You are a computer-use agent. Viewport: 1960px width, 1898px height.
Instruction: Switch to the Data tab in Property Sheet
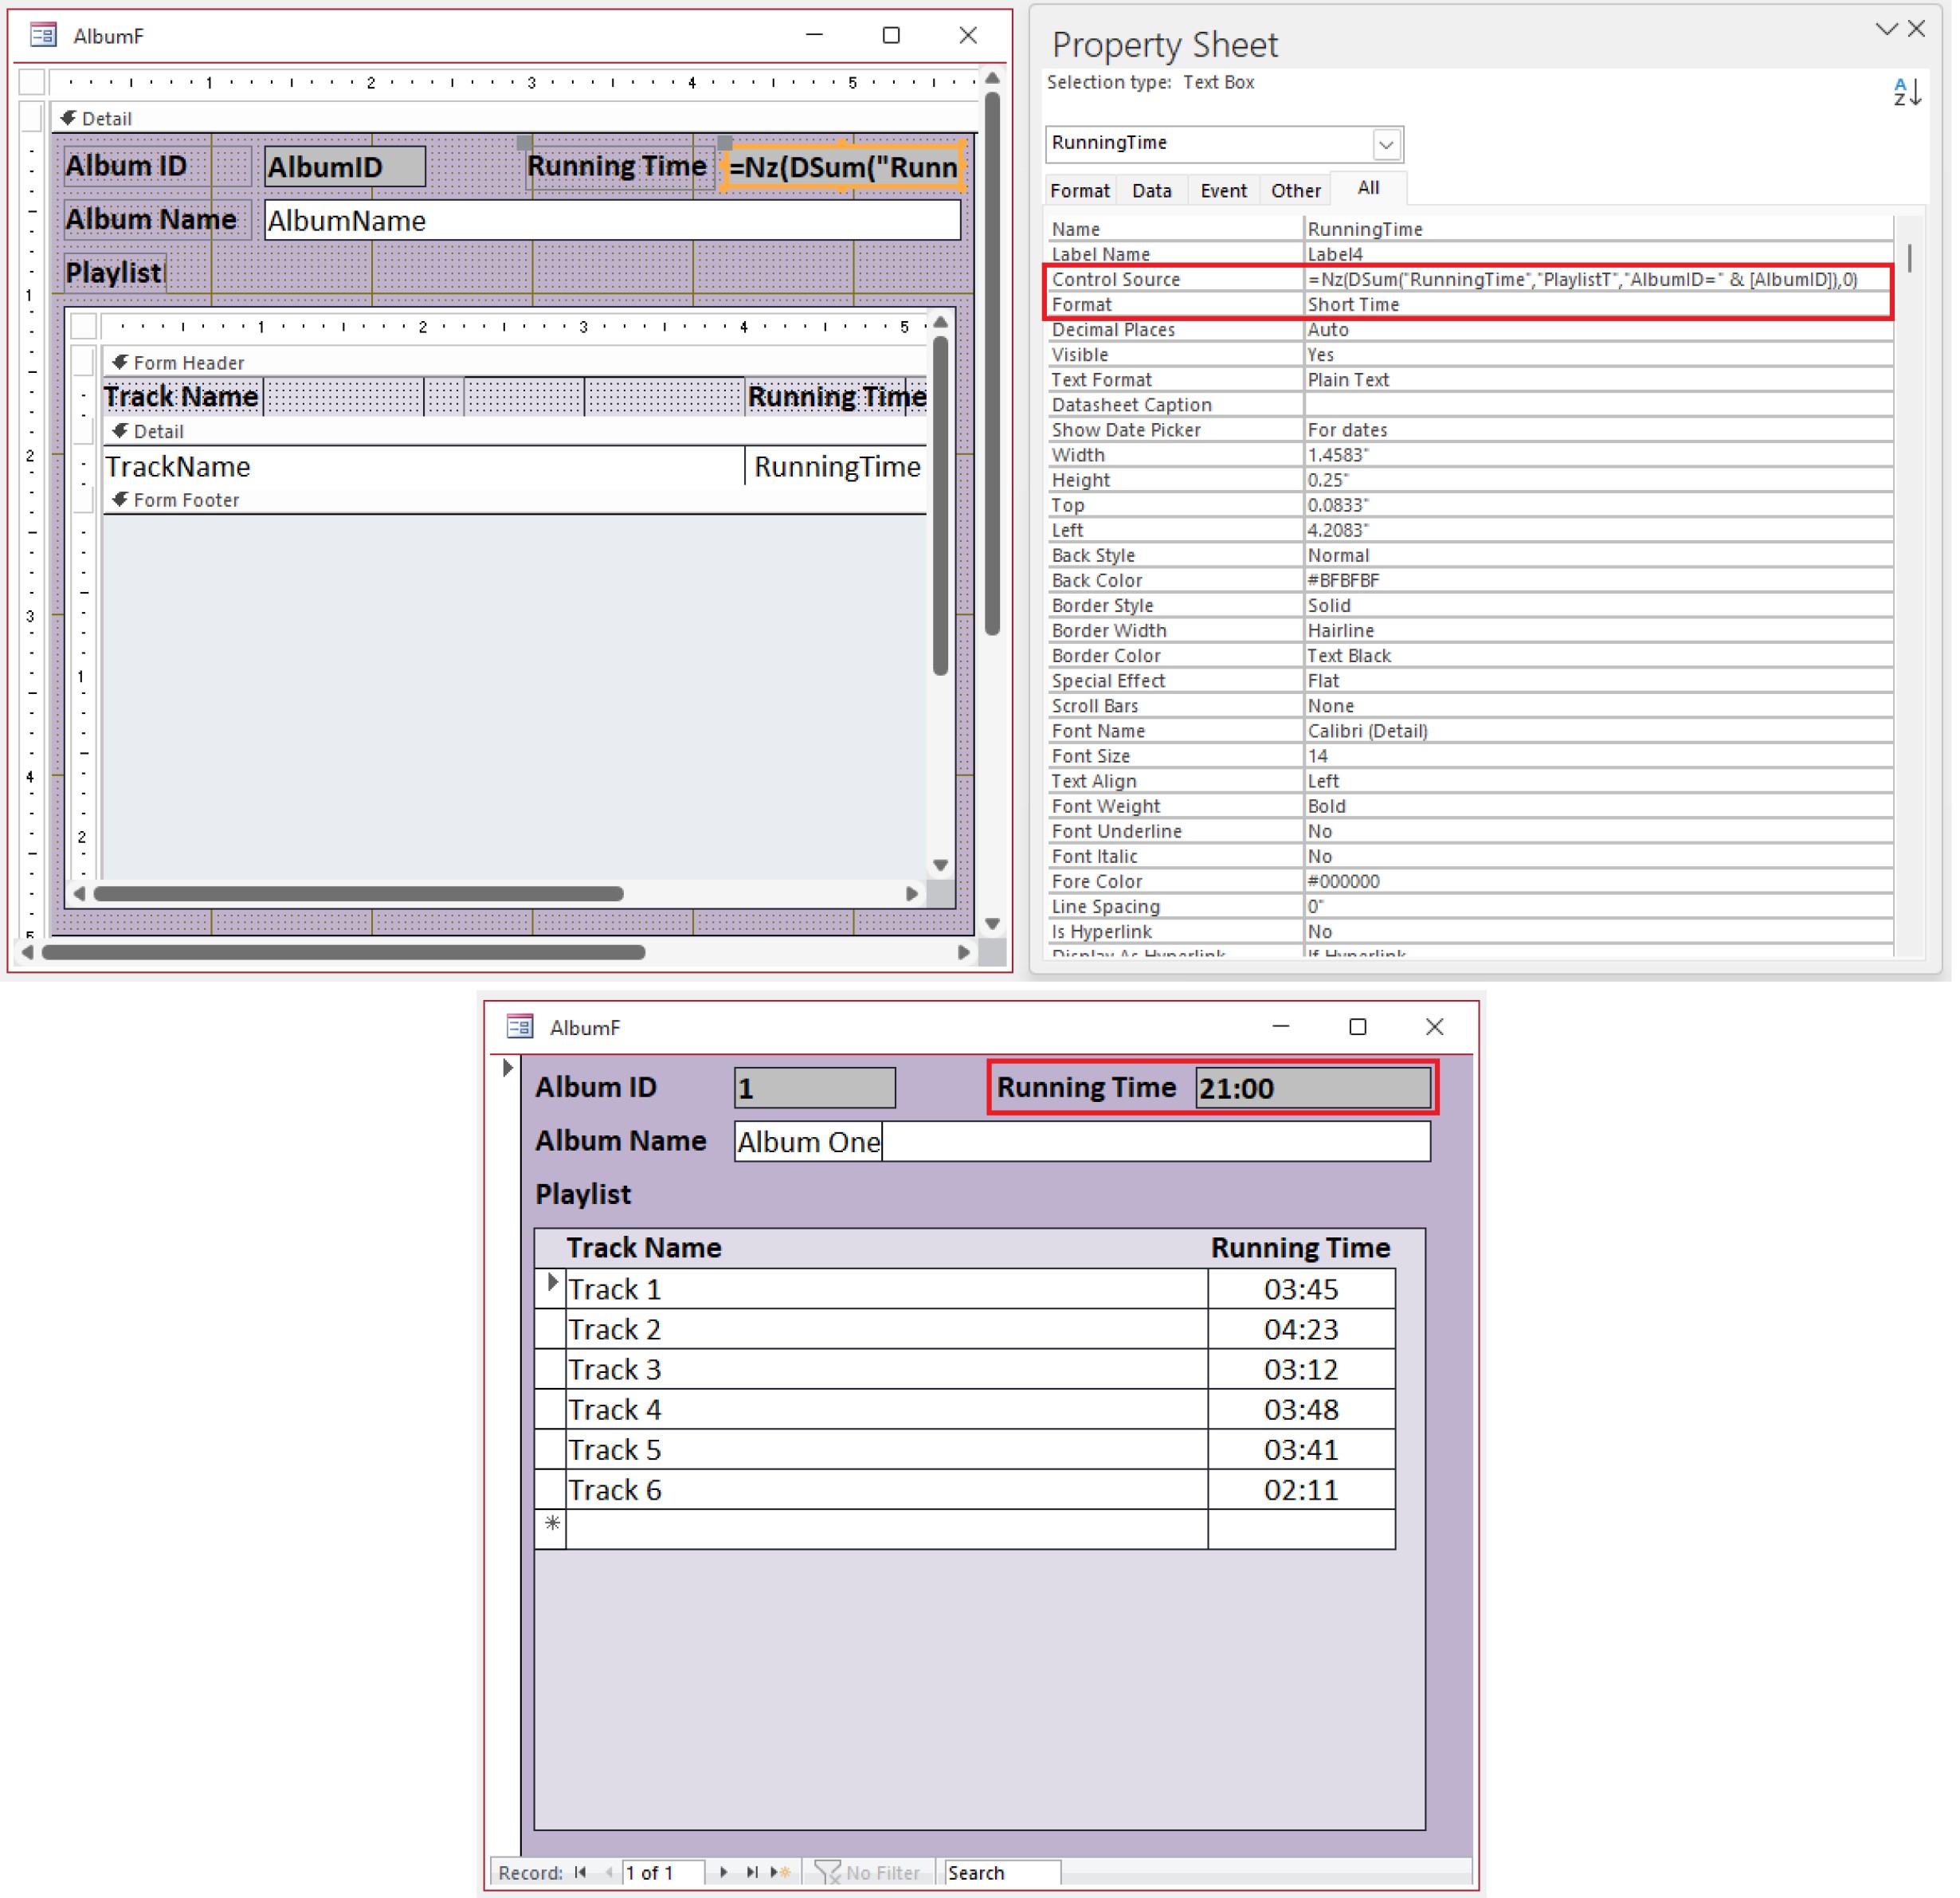(1151, 189)
